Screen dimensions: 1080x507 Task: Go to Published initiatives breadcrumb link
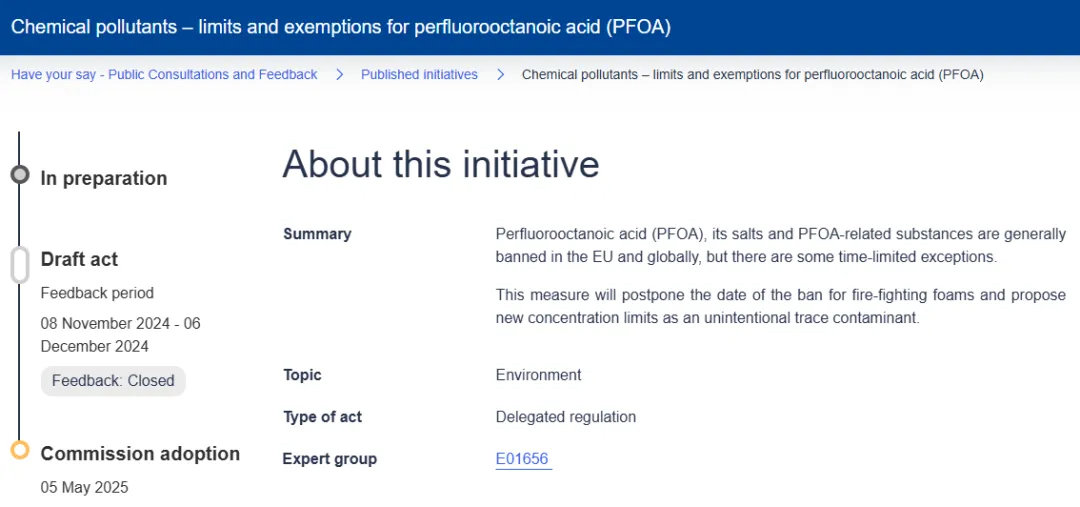[419, 75]
